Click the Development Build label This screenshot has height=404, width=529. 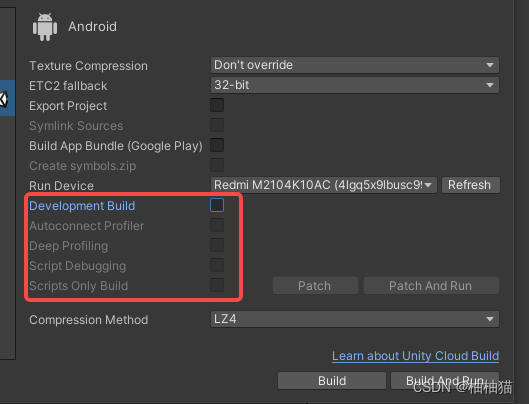point(82,206)
